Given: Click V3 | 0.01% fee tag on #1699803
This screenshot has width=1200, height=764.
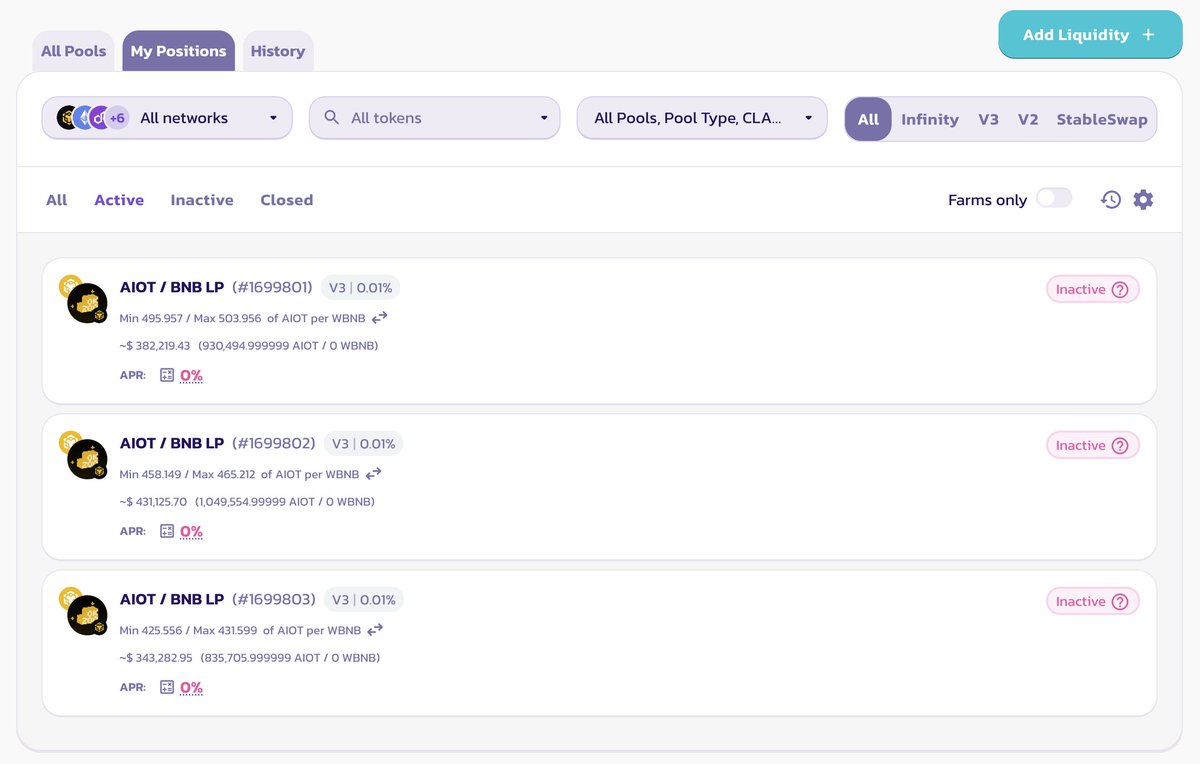Looking at the screenshot, I should [x=364, y=600].
